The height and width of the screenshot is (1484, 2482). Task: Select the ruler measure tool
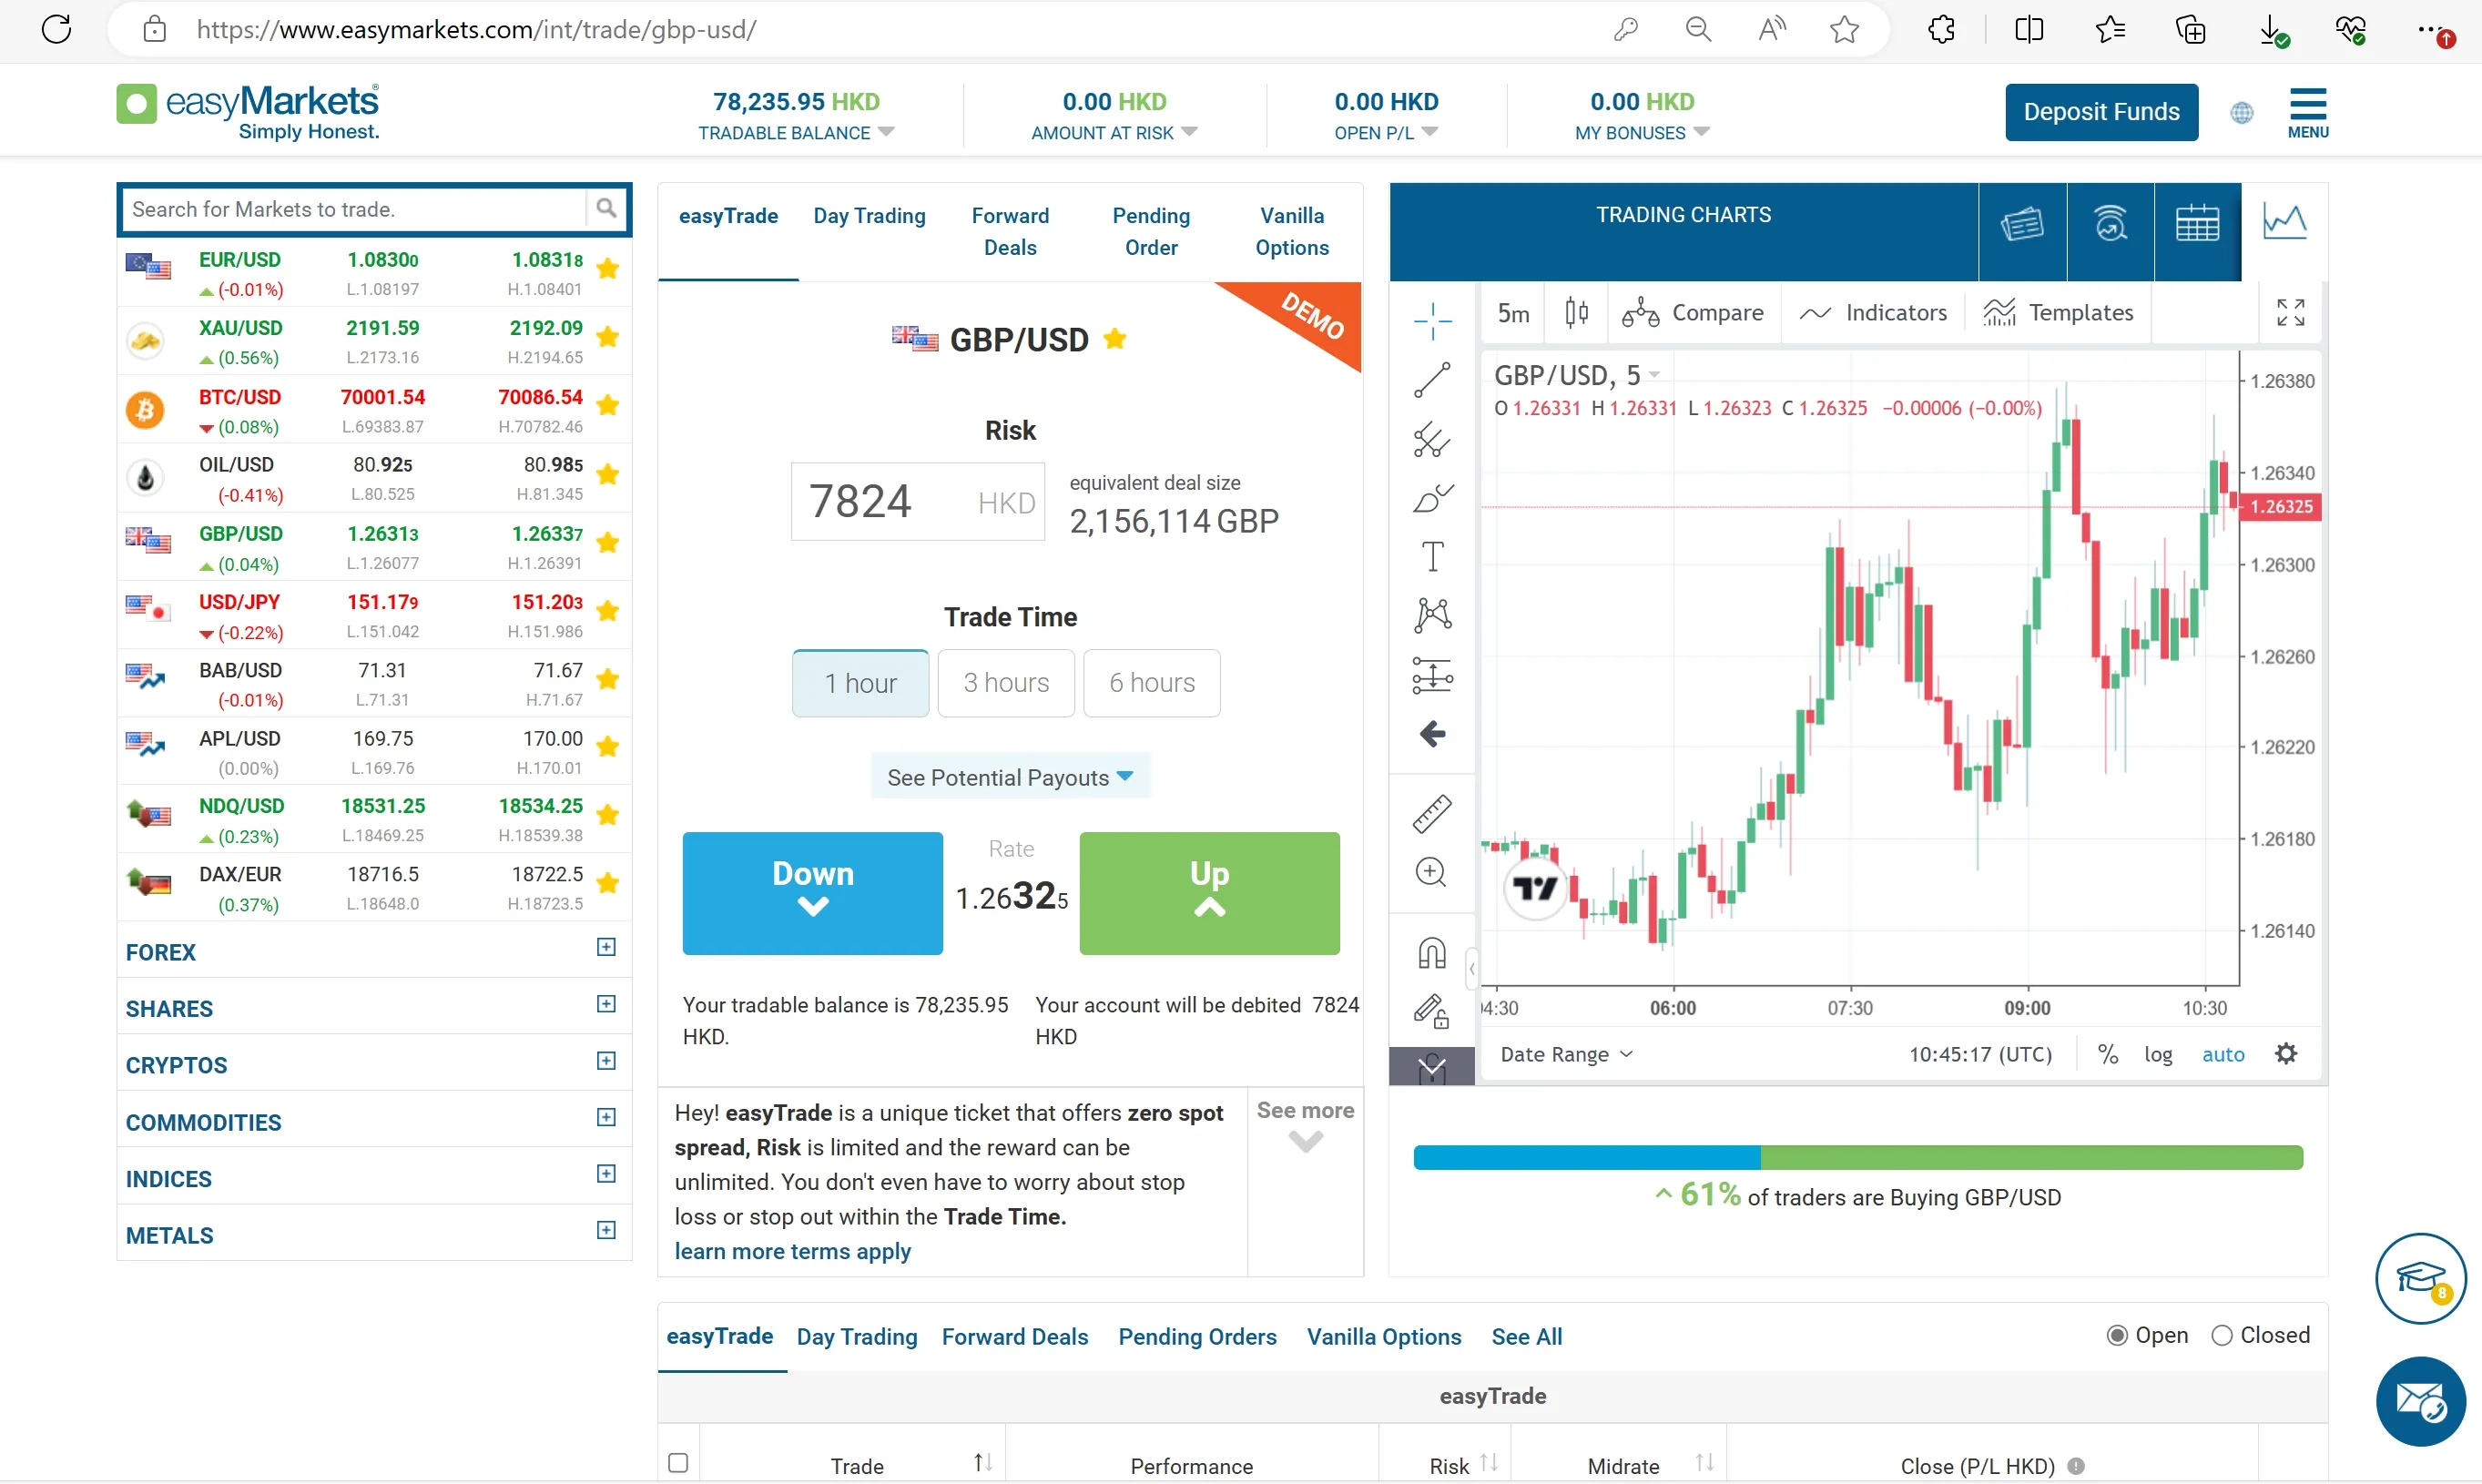click(x=1432, y=814)
